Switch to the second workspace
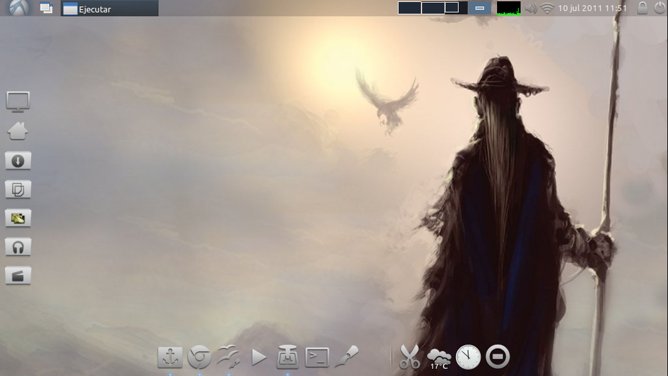The width and height of the screenshot is (668, 376). [433, 8]
